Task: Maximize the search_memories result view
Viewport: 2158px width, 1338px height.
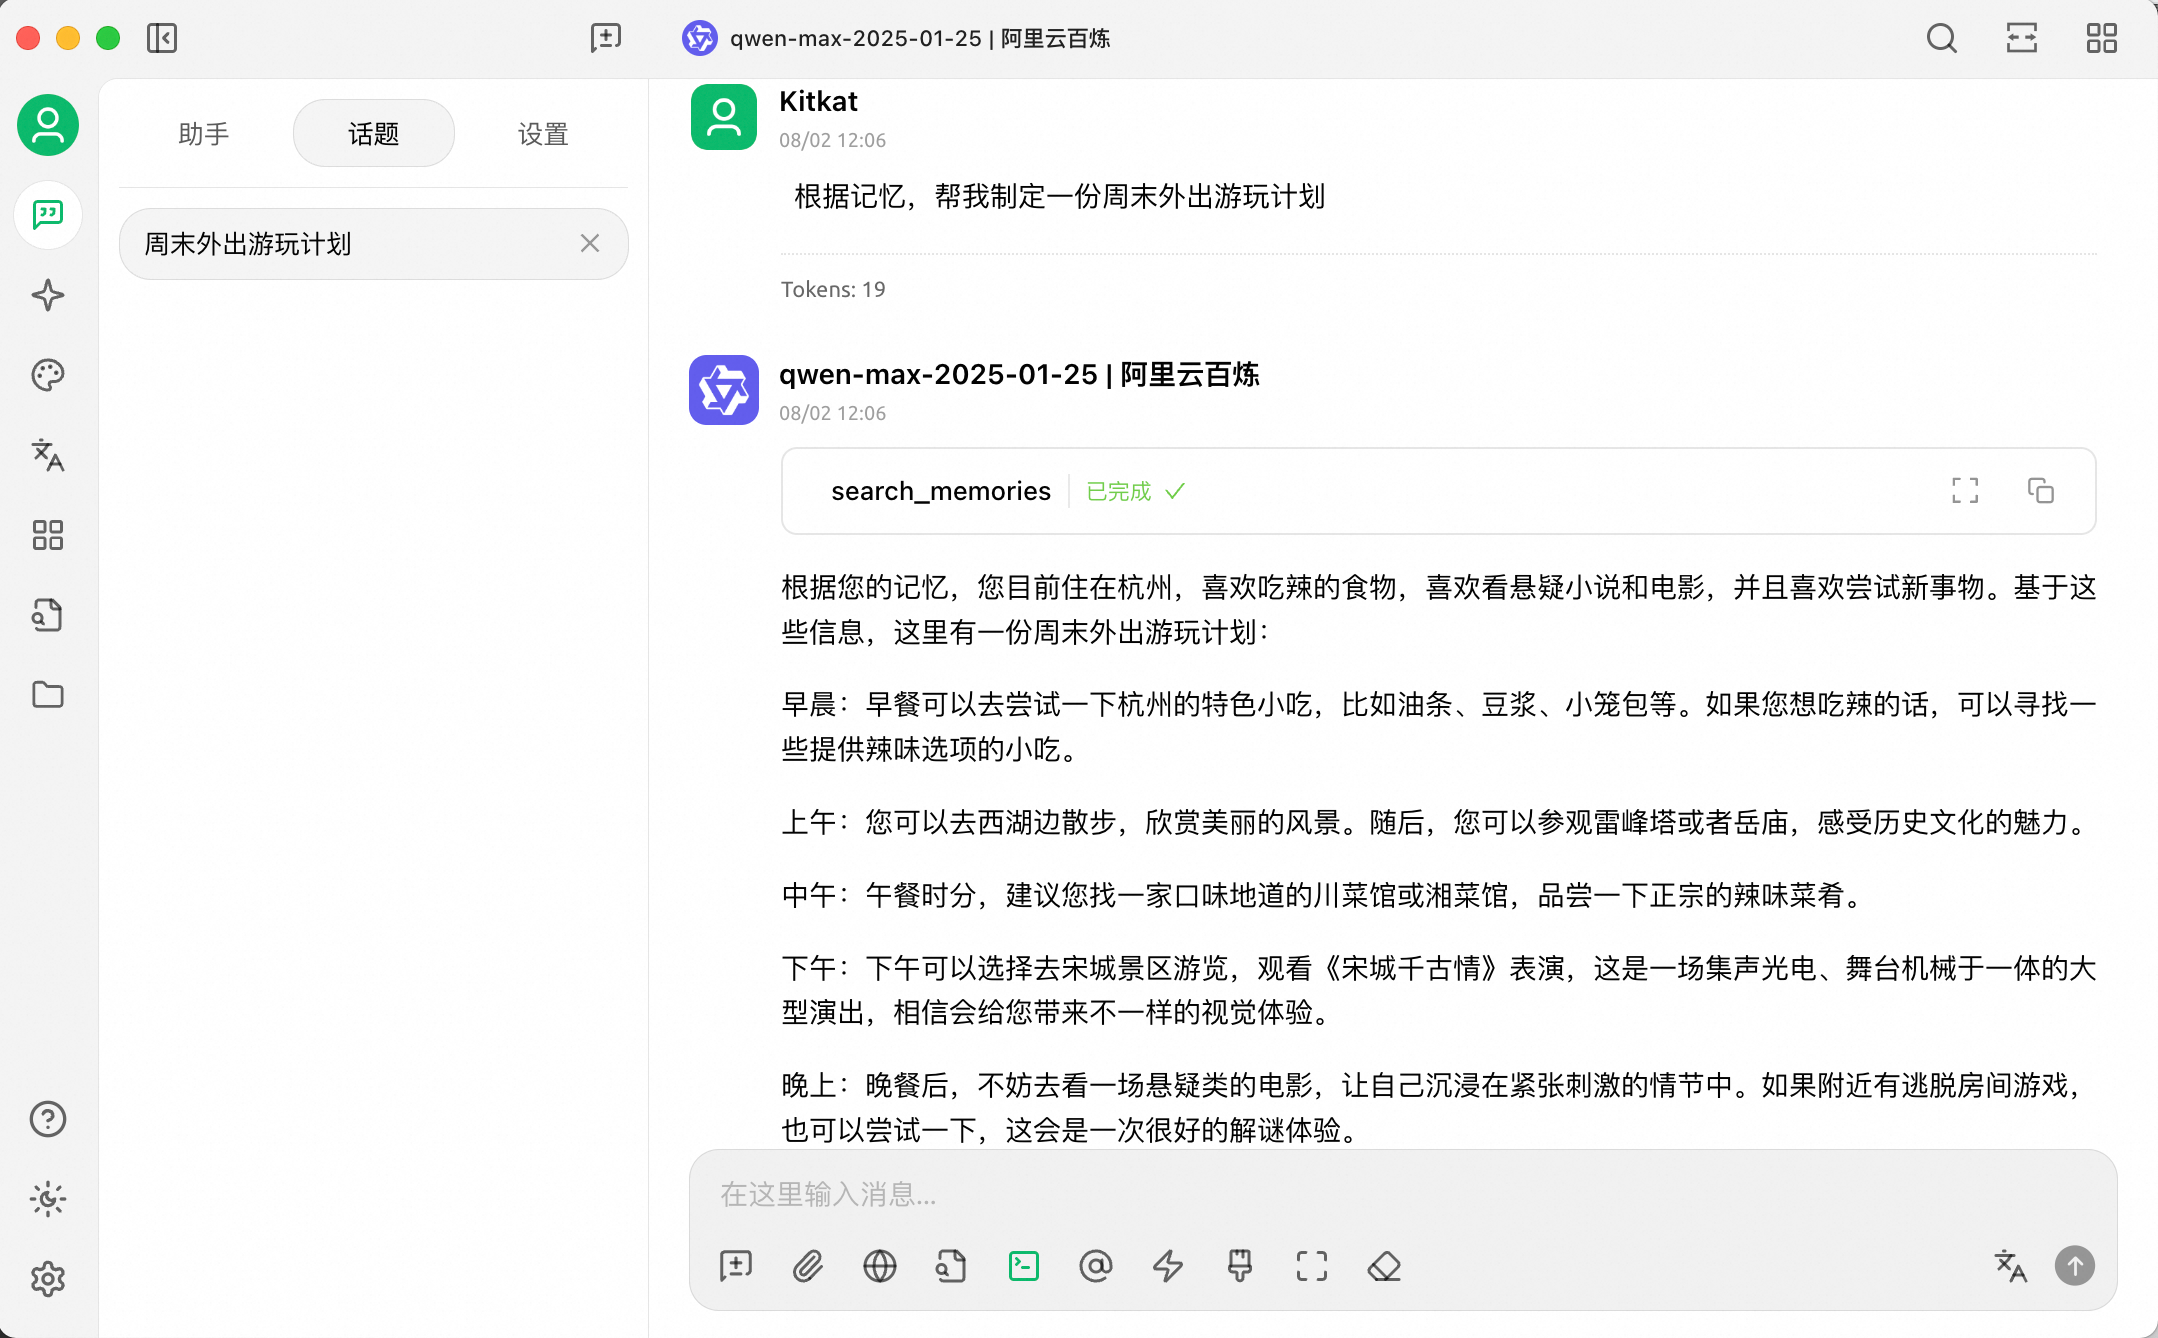Action: 1965,491
